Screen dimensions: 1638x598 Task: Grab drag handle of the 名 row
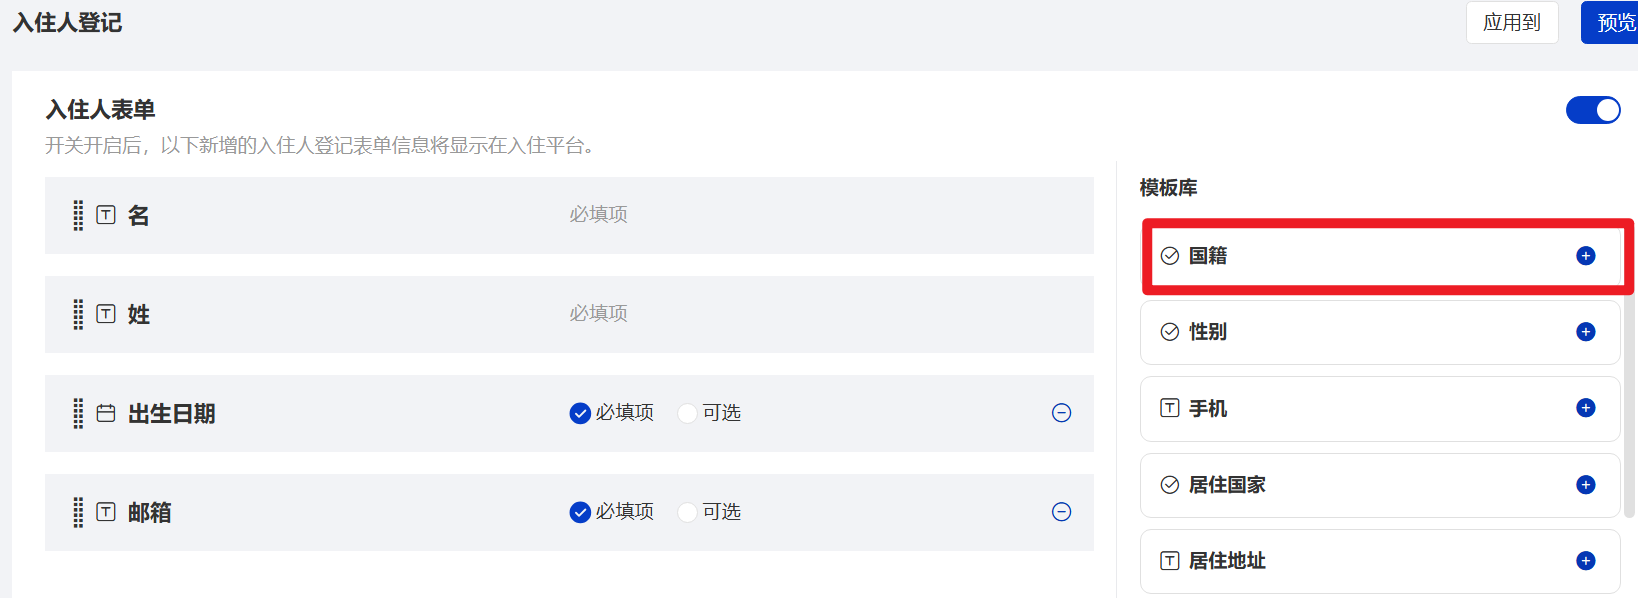coord(78,215)
